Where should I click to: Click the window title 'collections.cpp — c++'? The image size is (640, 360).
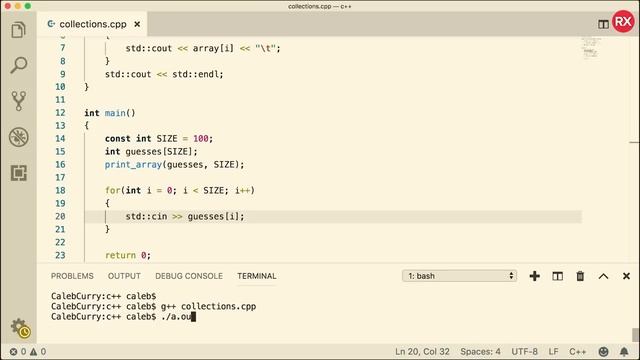pos(320,6)
